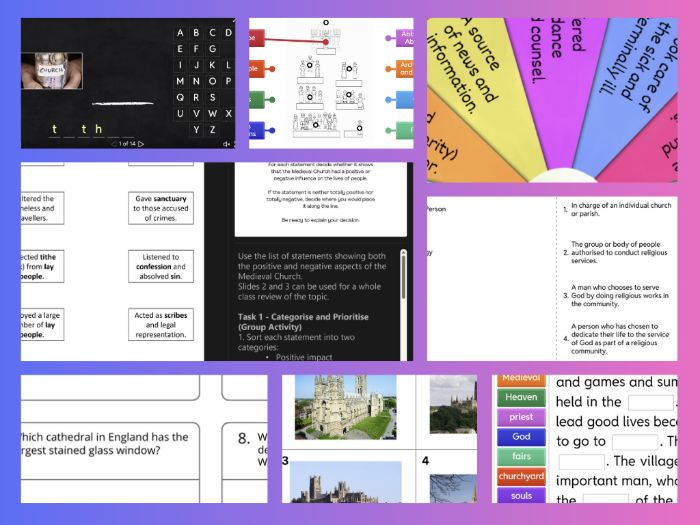Pick the 'souls' word tile

coord(521,495)
